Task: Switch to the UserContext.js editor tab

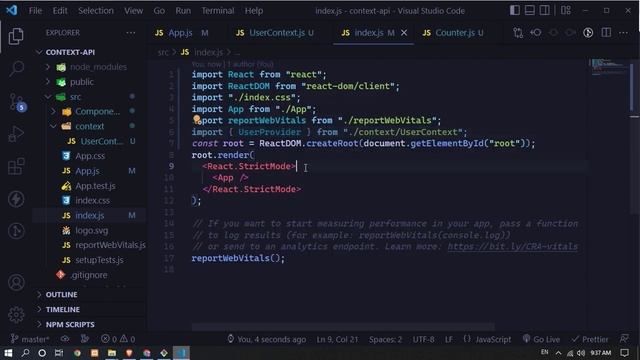Action: (x=276, y=33)
